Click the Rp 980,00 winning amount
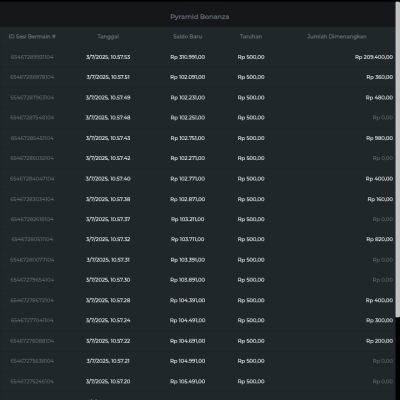This screenshot has width=400, height=400. (379, 138)
